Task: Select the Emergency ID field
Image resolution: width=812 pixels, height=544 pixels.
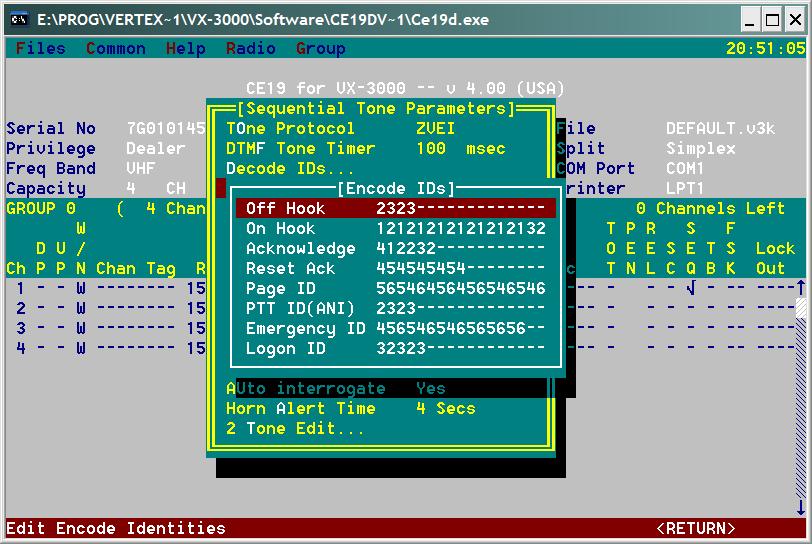Action: 396,328
